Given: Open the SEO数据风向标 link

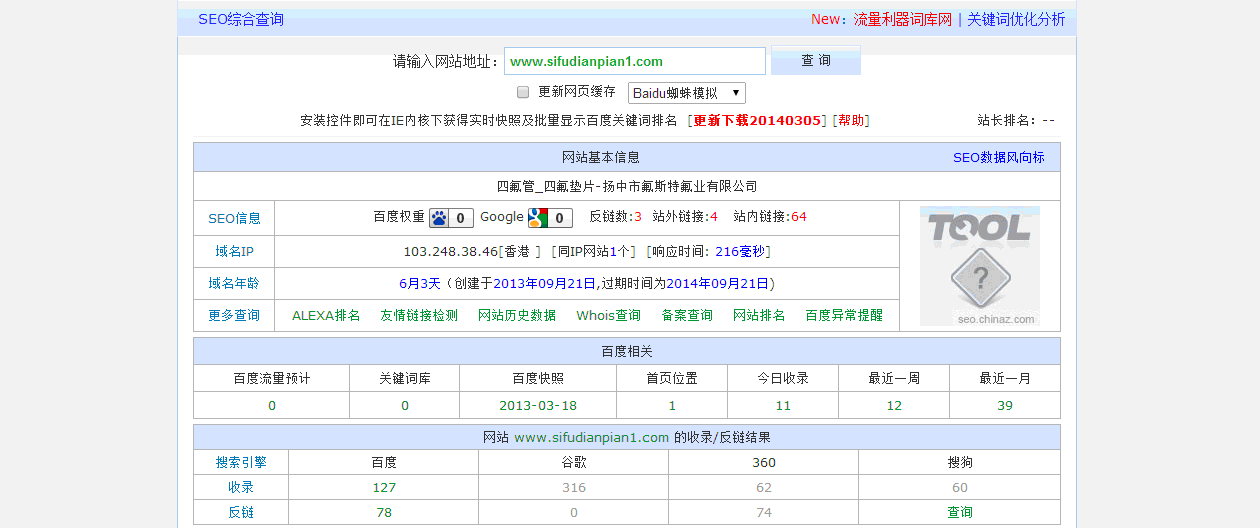Looking at the screenshot, I should (999, 157).
